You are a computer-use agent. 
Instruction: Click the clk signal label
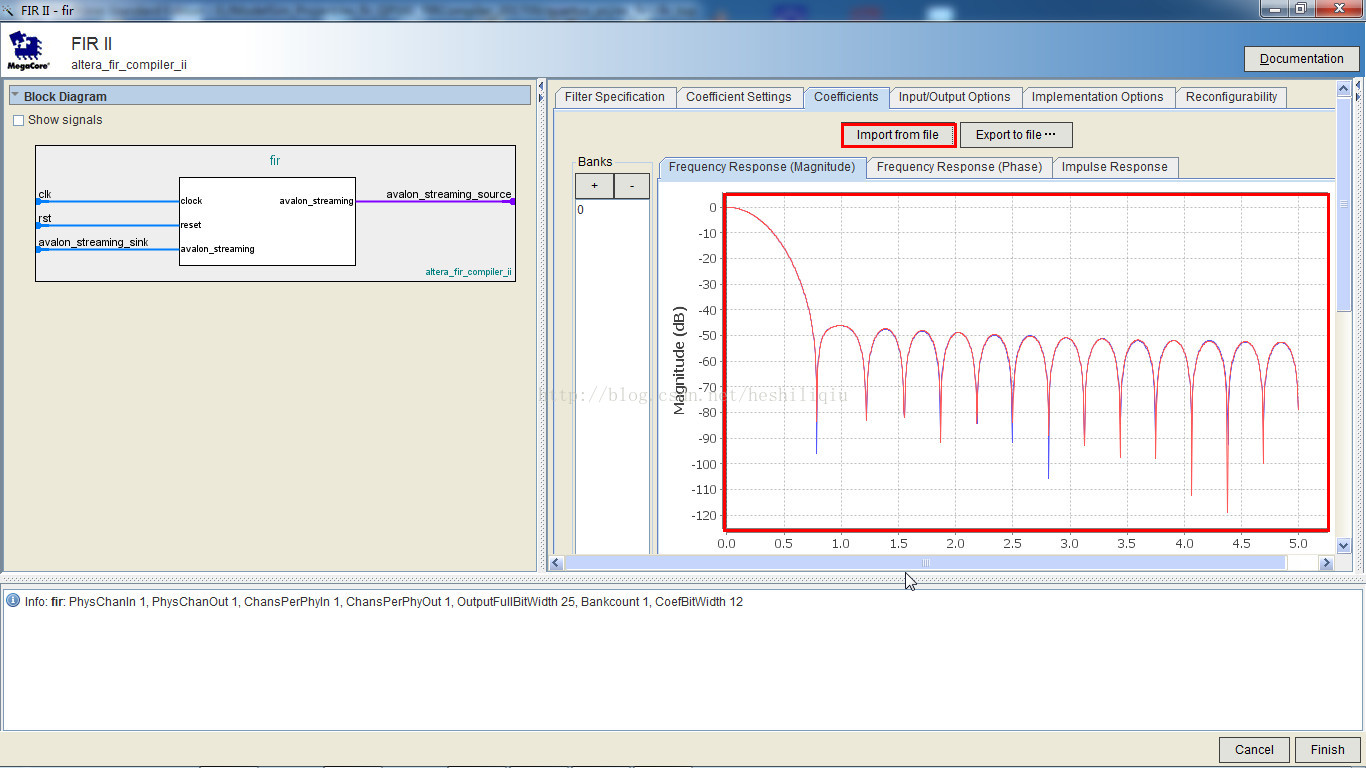[45, 194]
